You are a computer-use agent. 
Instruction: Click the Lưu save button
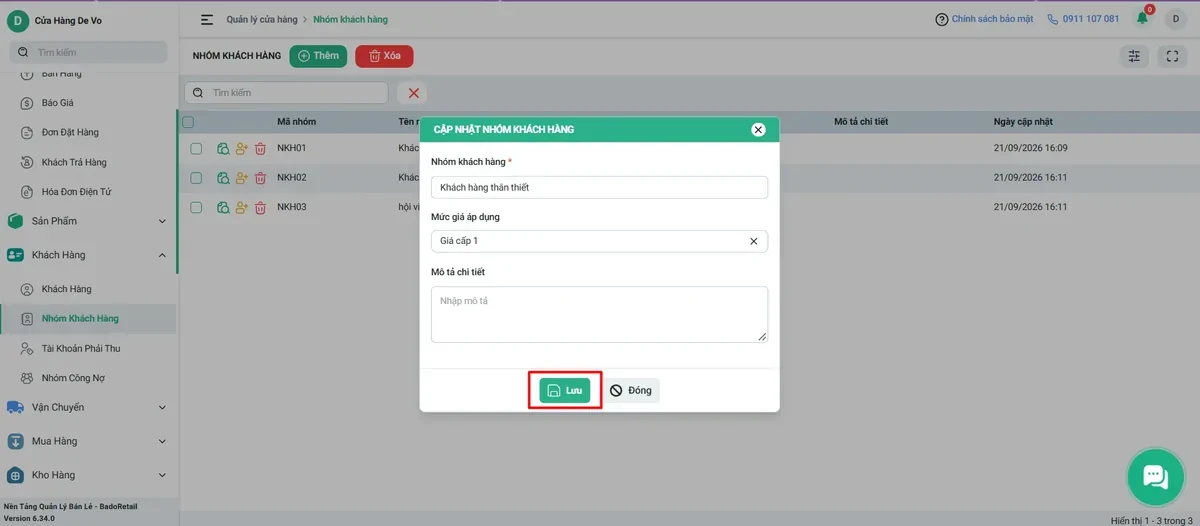[x=565, y=390]
